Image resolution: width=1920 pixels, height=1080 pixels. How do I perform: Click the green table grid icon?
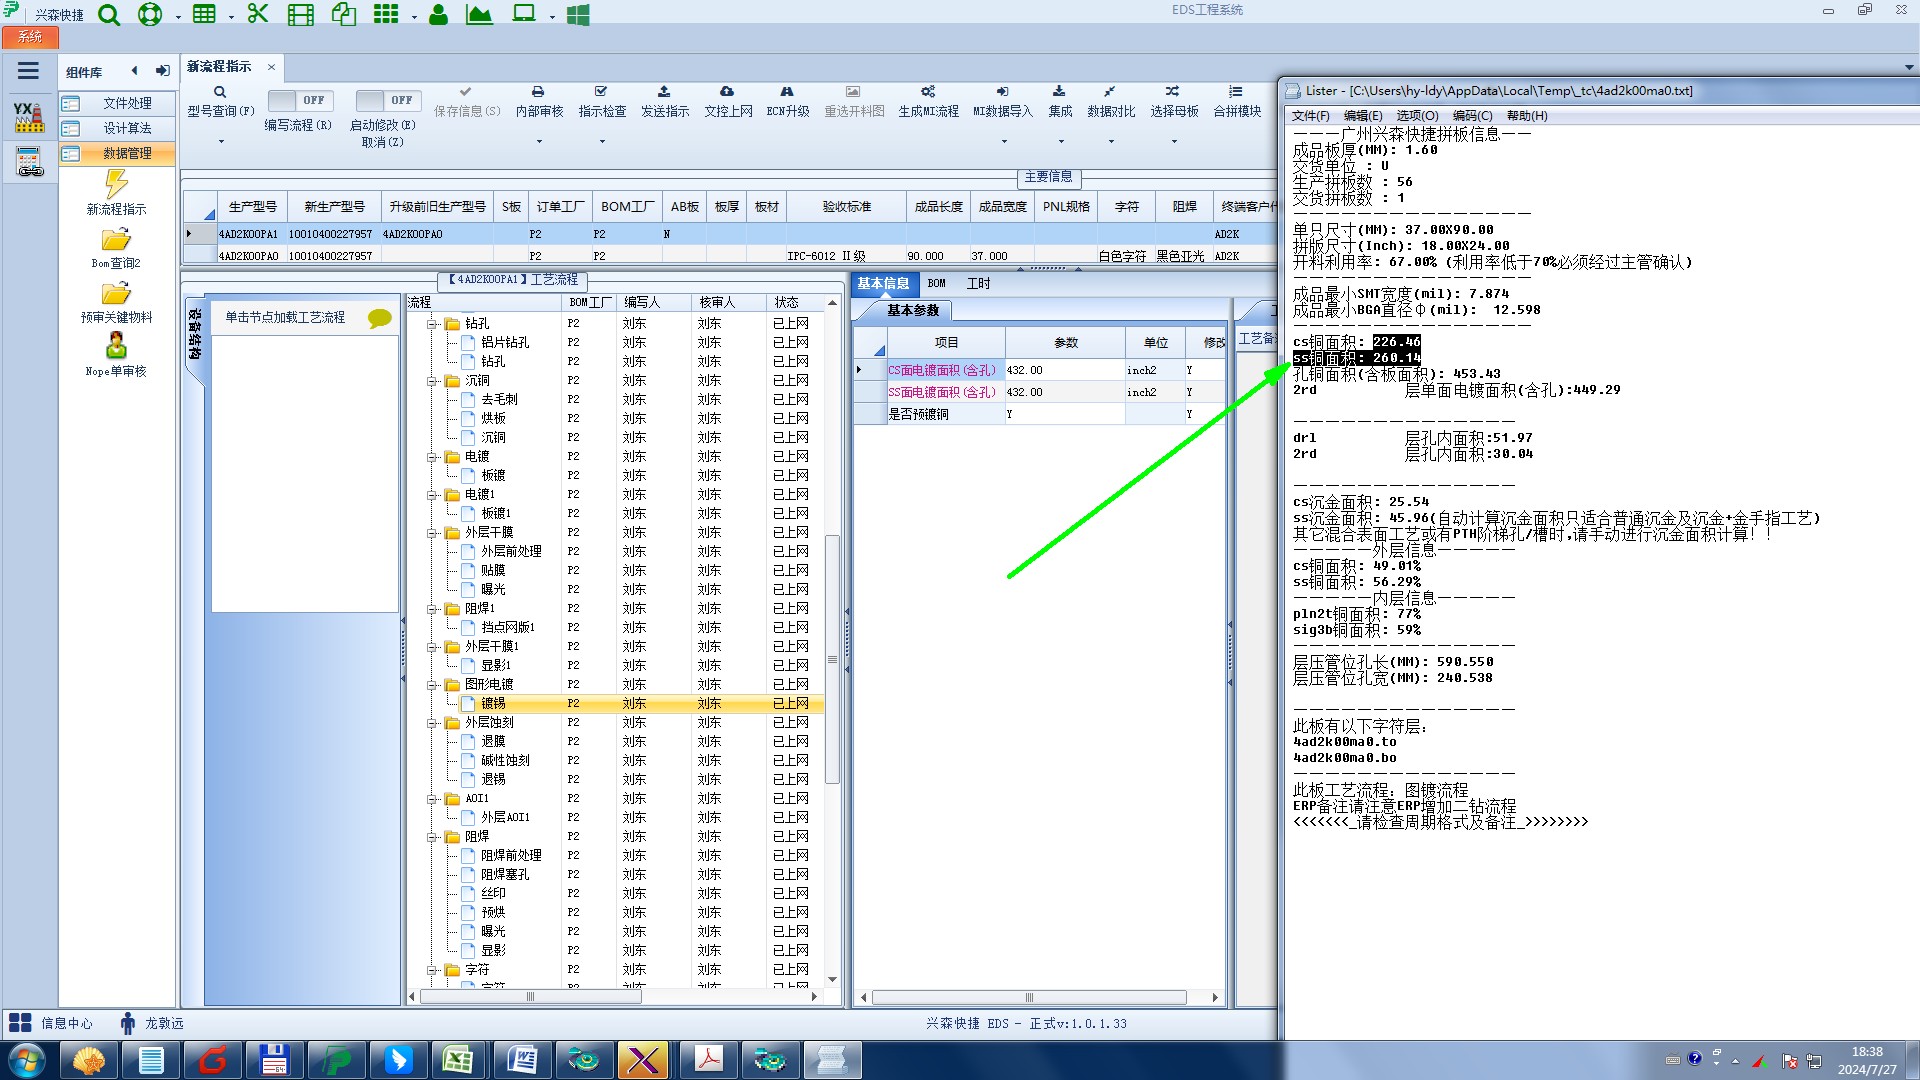tap(204, 14)
